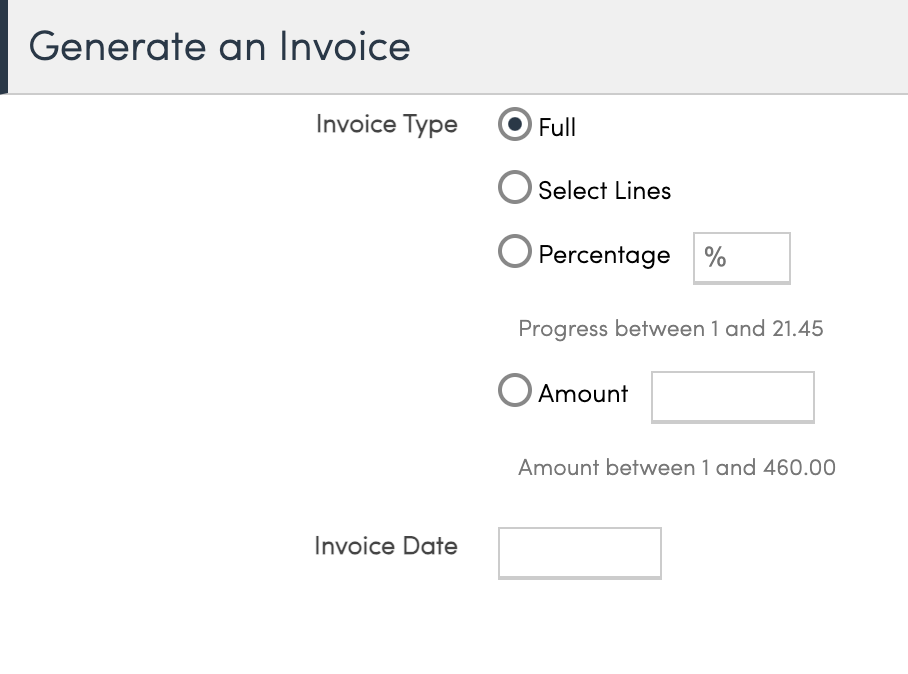The image size is (908, 674).
Task: Click the "Invoice Date" field label
Action: click(x=385, y=546)
